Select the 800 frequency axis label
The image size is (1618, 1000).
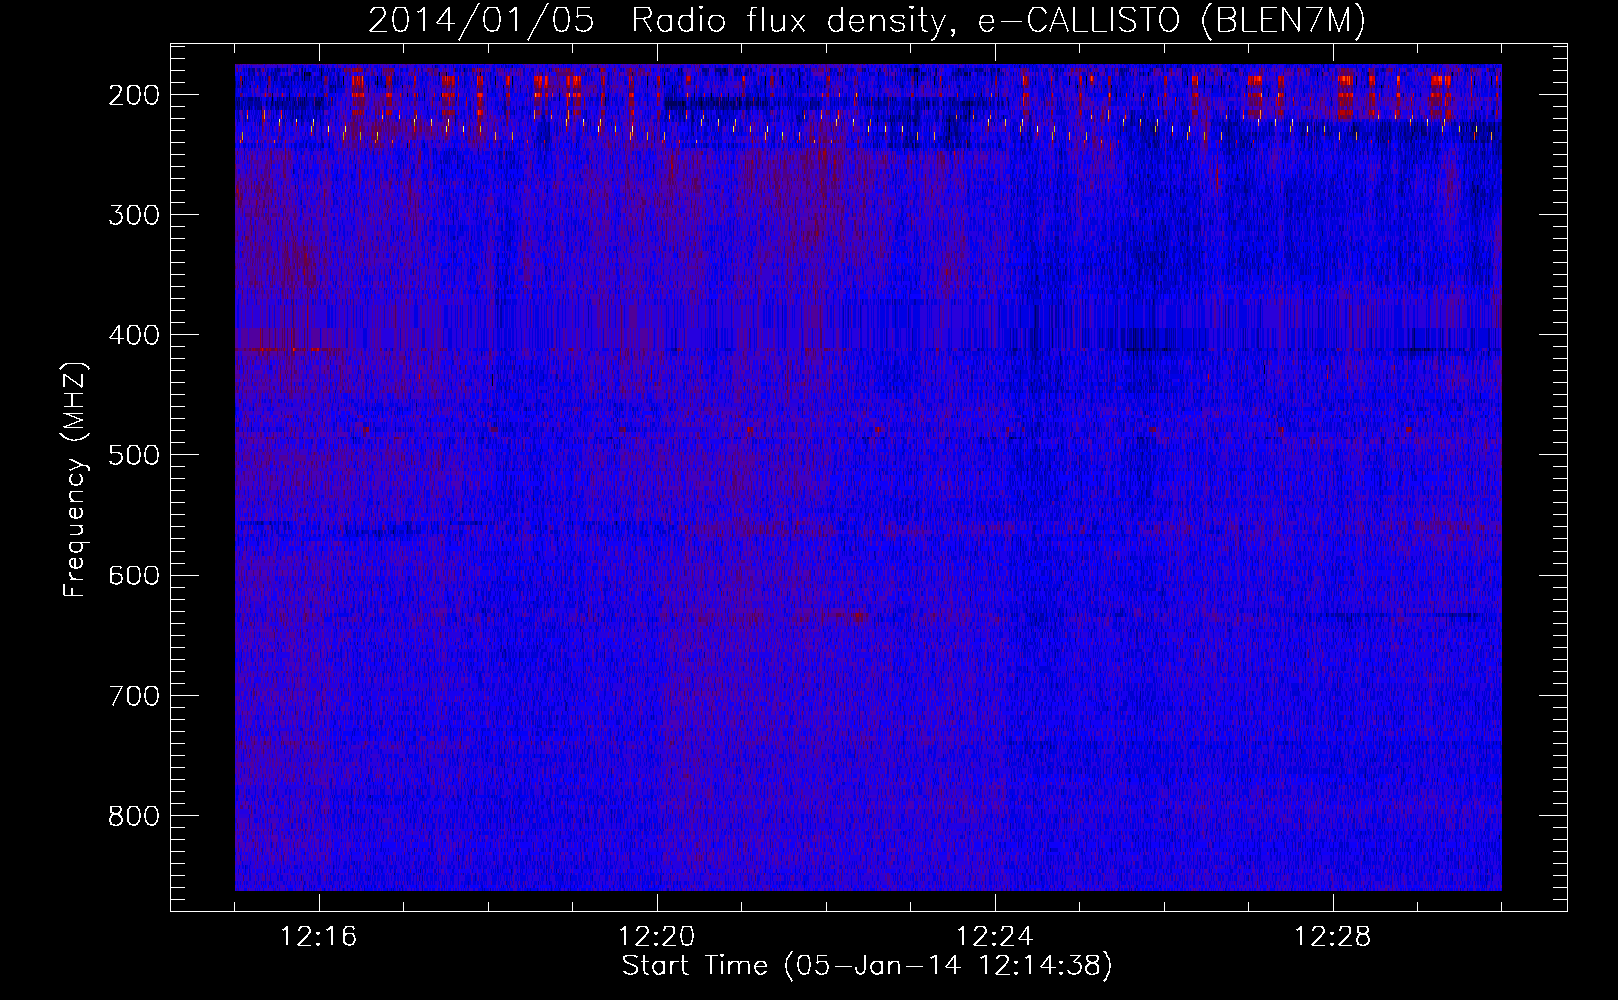point(134,816)
